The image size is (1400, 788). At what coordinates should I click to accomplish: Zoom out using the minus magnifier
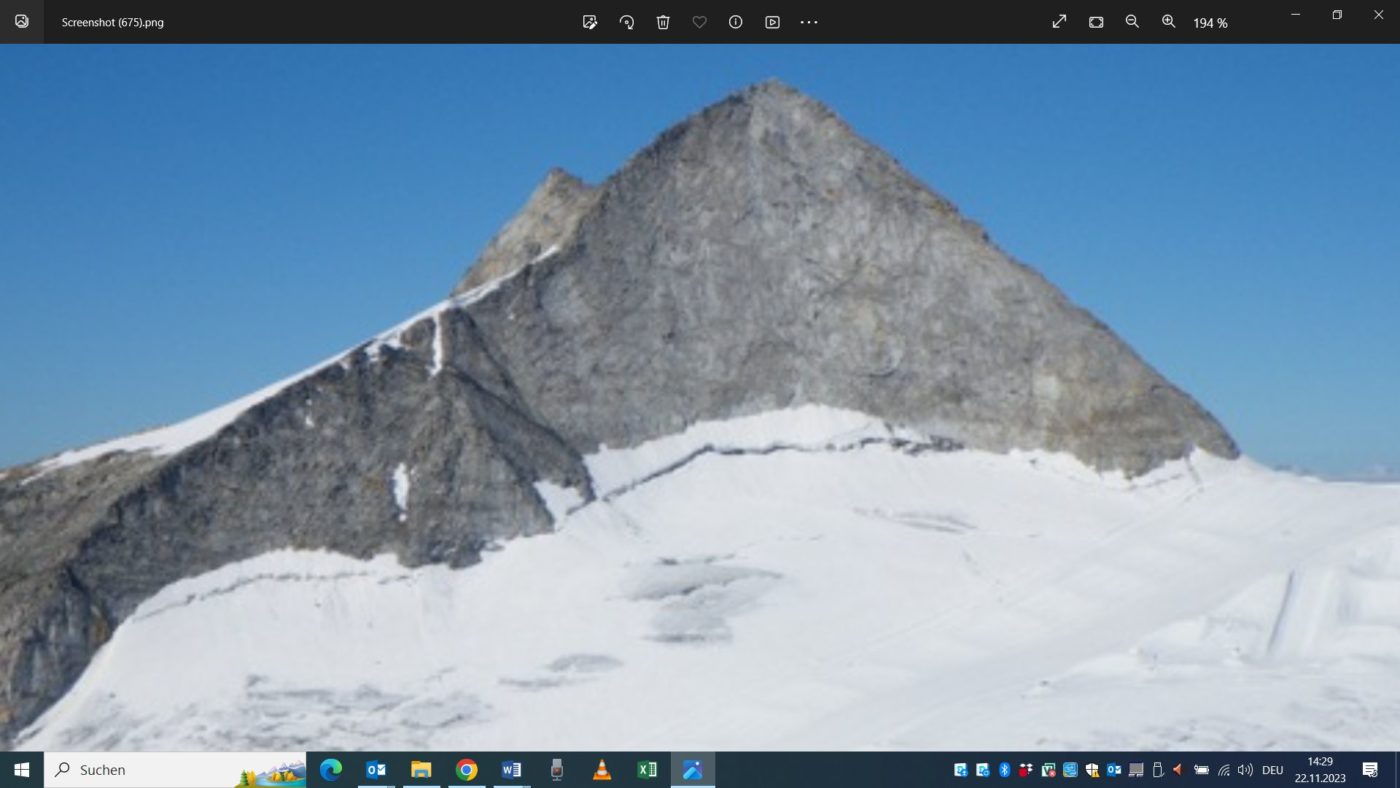(x=1132, y=22)
